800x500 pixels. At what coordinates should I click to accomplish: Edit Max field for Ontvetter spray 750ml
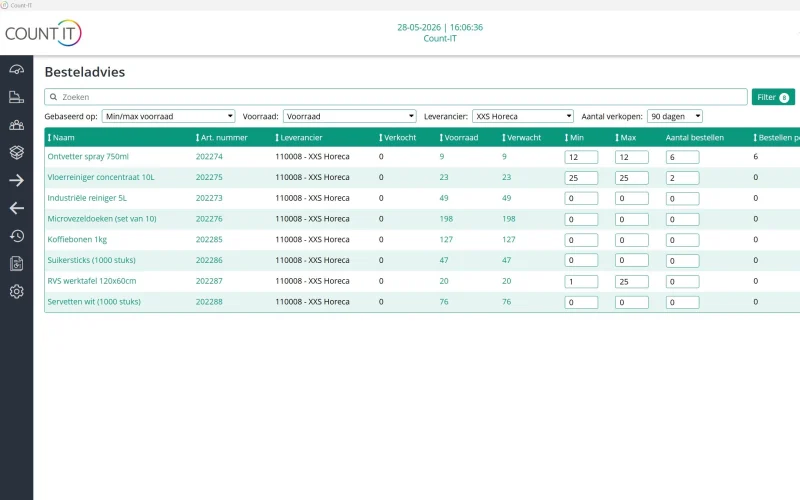pyautogui.click(x=632, y=157)
